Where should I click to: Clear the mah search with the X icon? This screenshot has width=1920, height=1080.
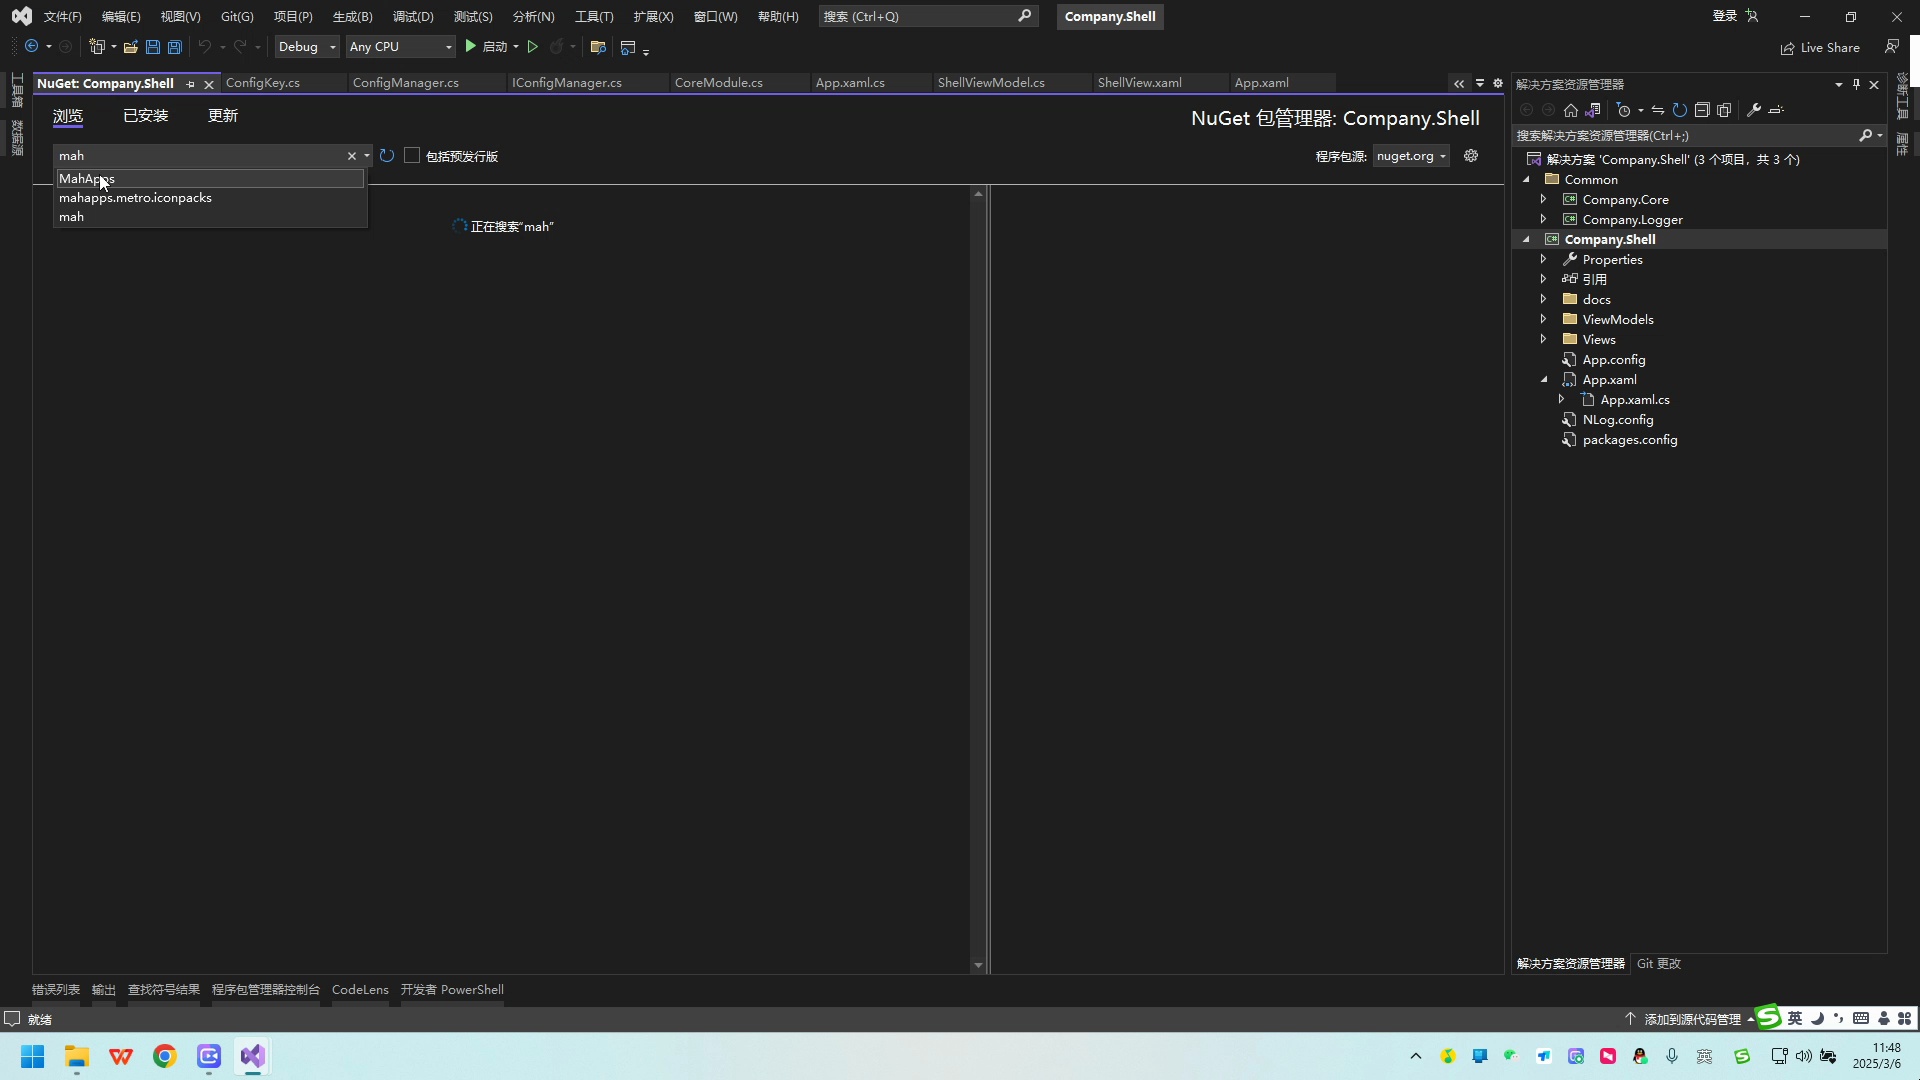point(352,156)
